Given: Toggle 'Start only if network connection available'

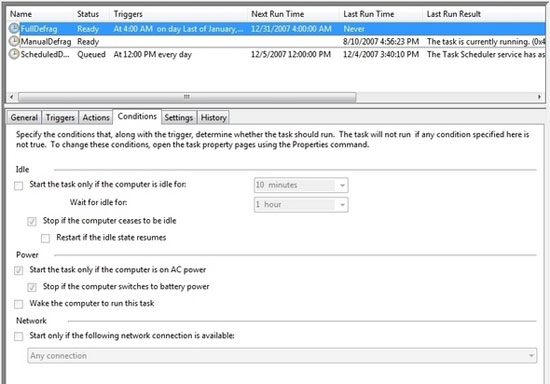Looking at the screenshot, I should tap(19, 337).
